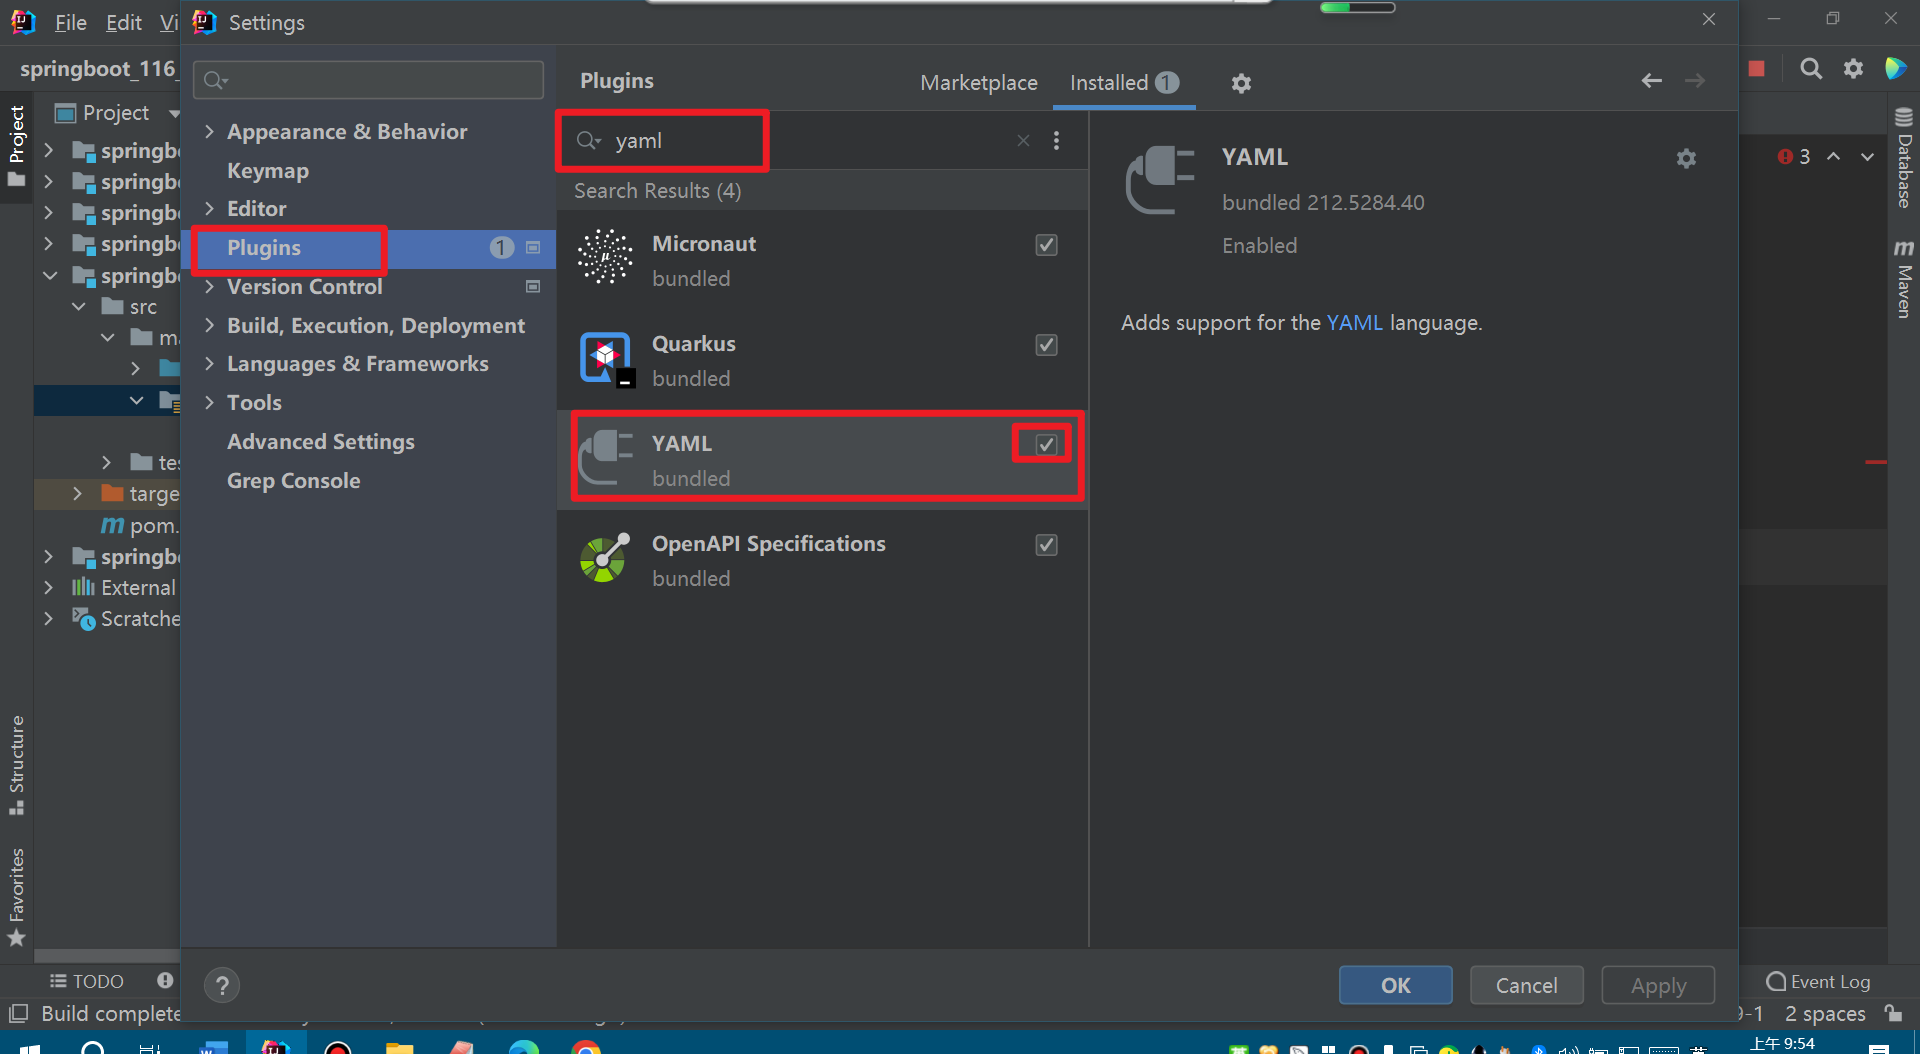Open the Maven tool window
Image resolution: width=1920 pixels, height=1054 pixels.
point(1904,279)
